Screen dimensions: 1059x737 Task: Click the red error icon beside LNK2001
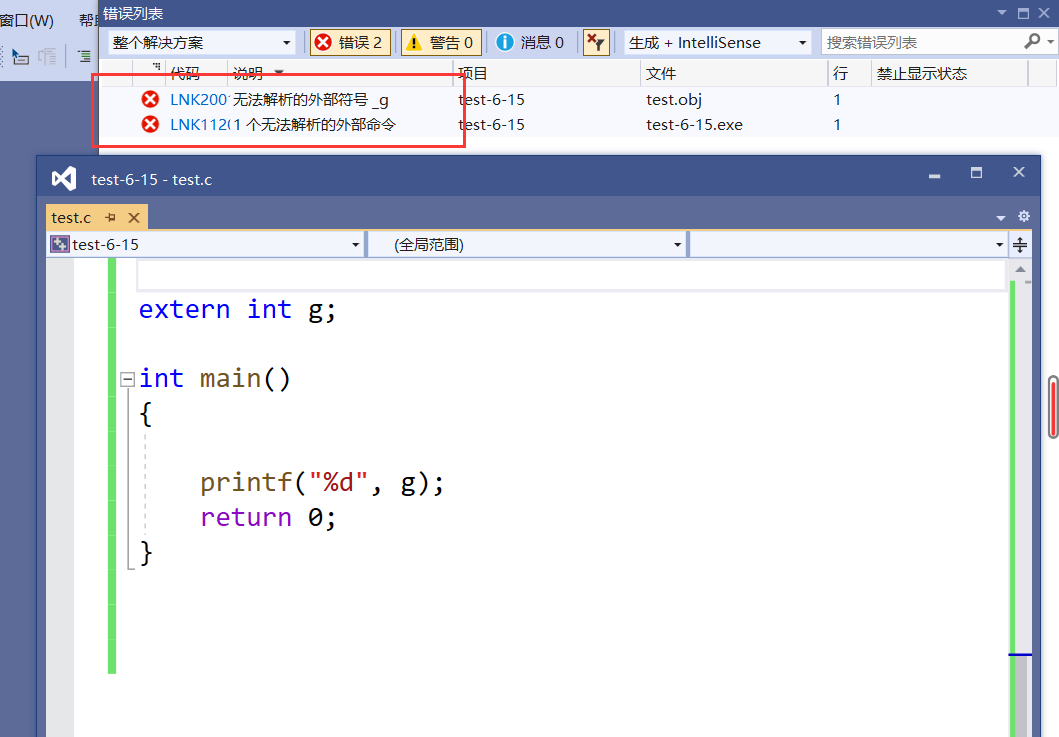150,99
